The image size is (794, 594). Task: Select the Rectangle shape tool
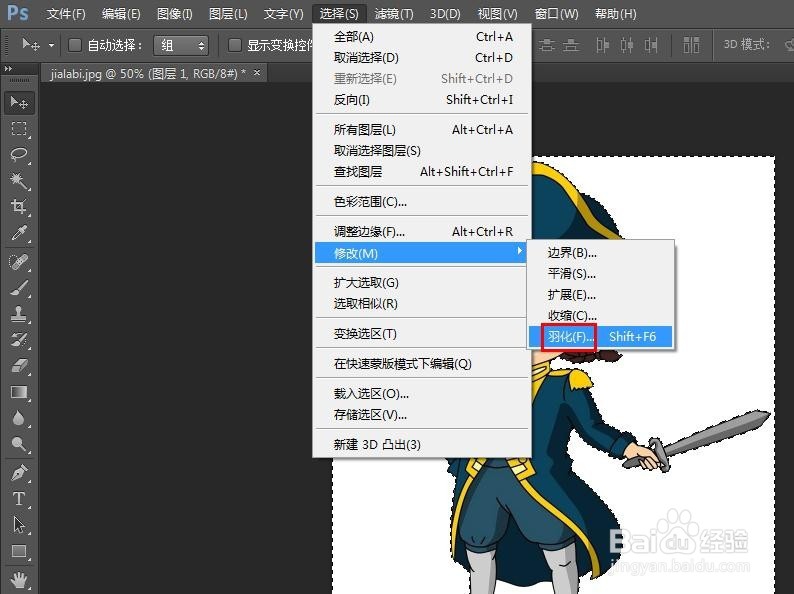19,551
